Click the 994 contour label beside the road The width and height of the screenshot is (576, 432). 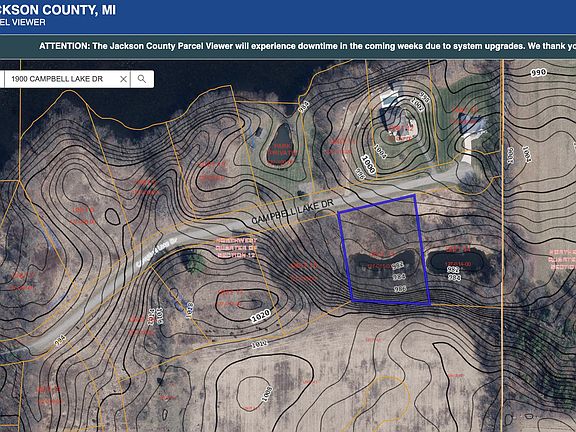60,340
